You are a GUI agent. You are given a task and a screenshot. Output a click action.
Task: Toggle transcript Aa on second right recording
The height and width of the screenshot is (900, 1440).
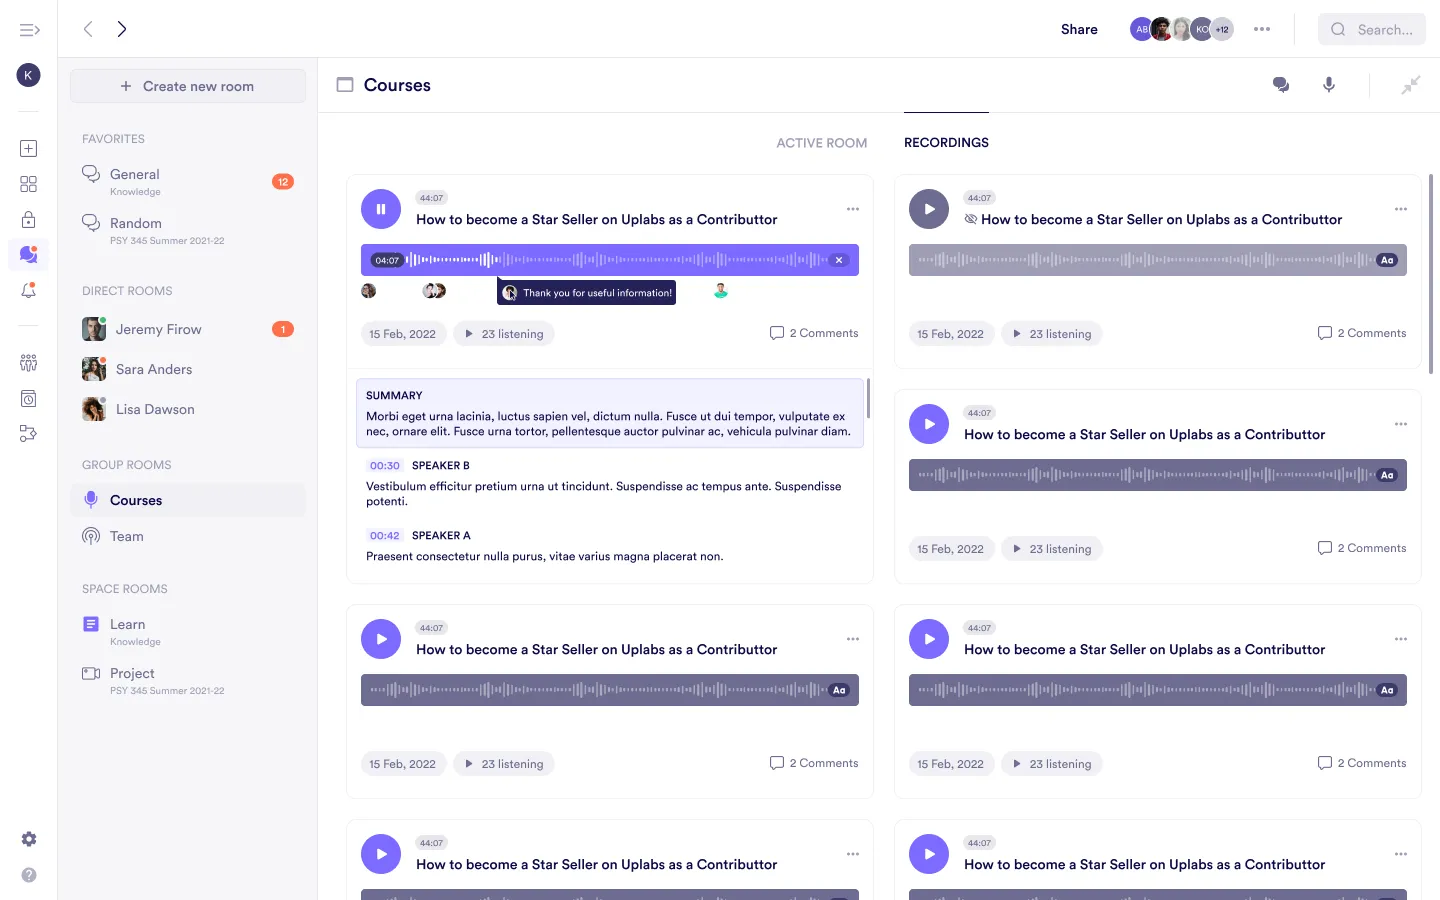(x=1387, y=475)
